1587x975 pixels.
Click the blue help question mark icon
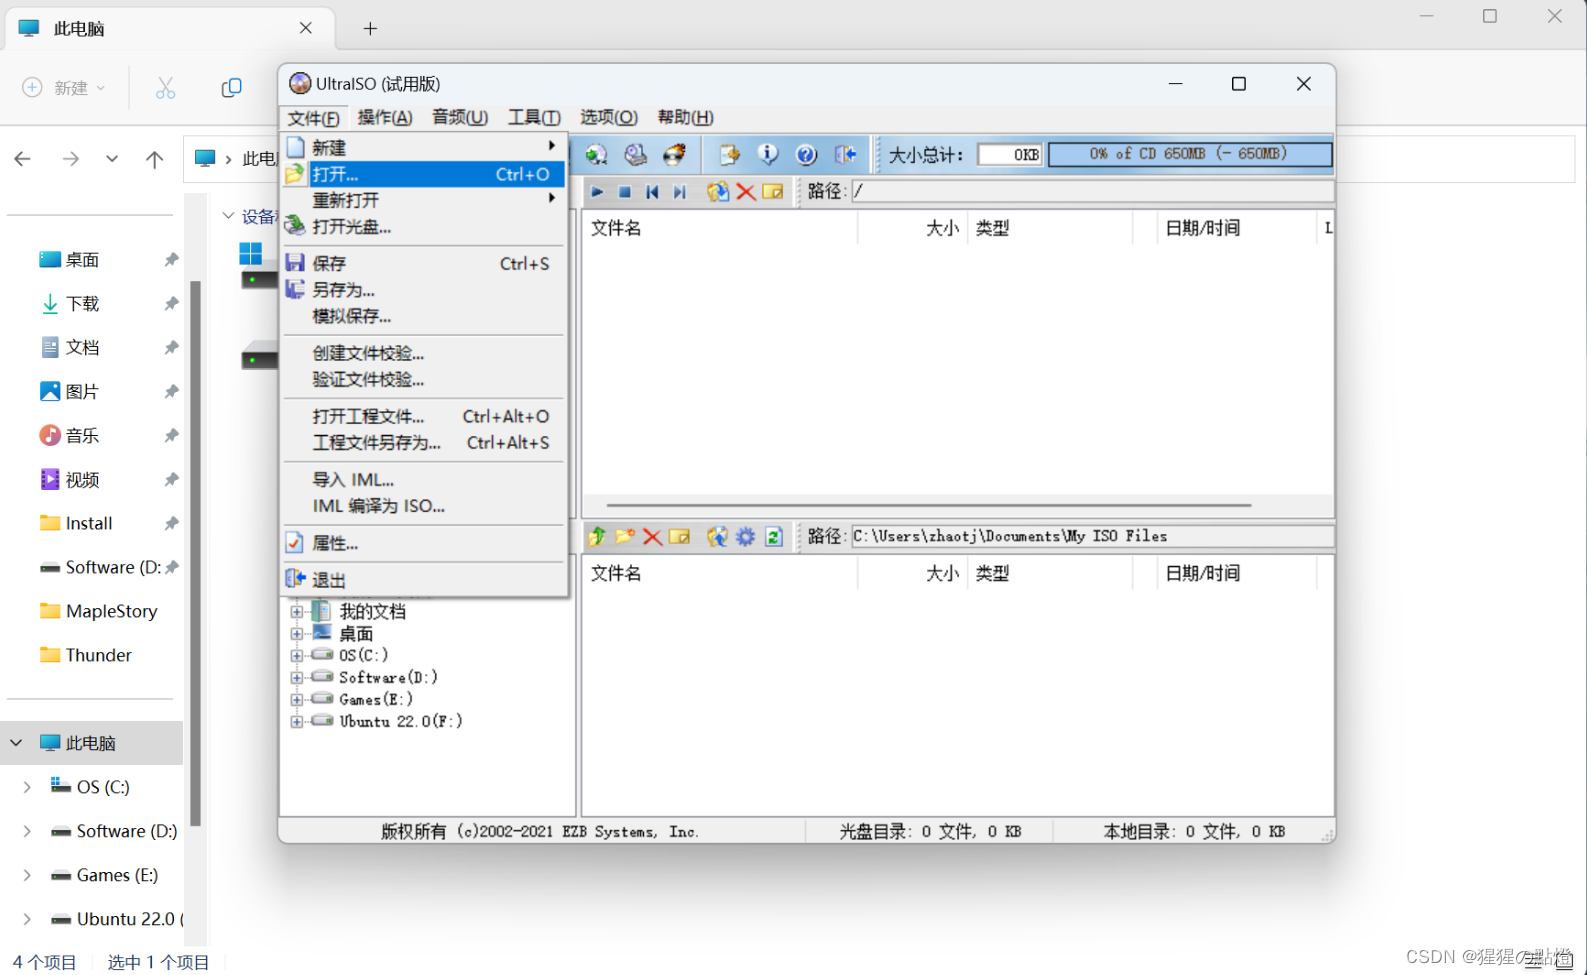coord(806,154)
